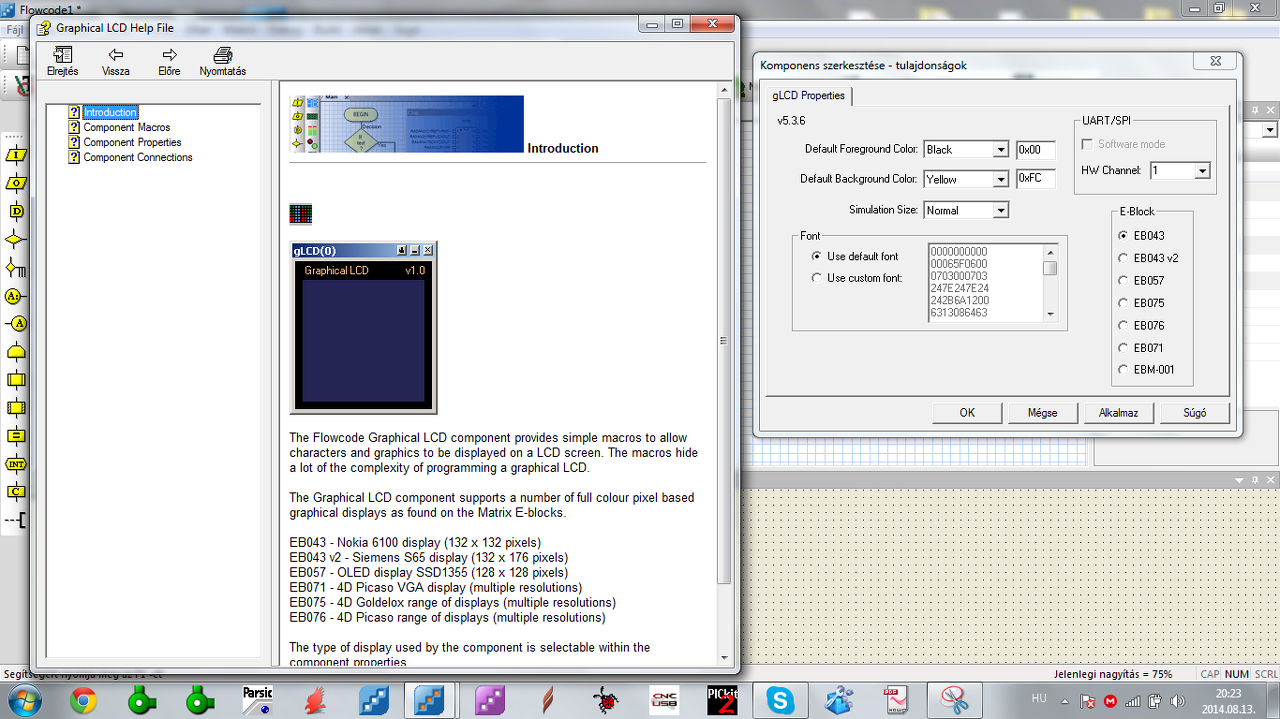Open Parsic from the taskbar
This screenshot has height=719, width=1280.
[x=258, y=701]
